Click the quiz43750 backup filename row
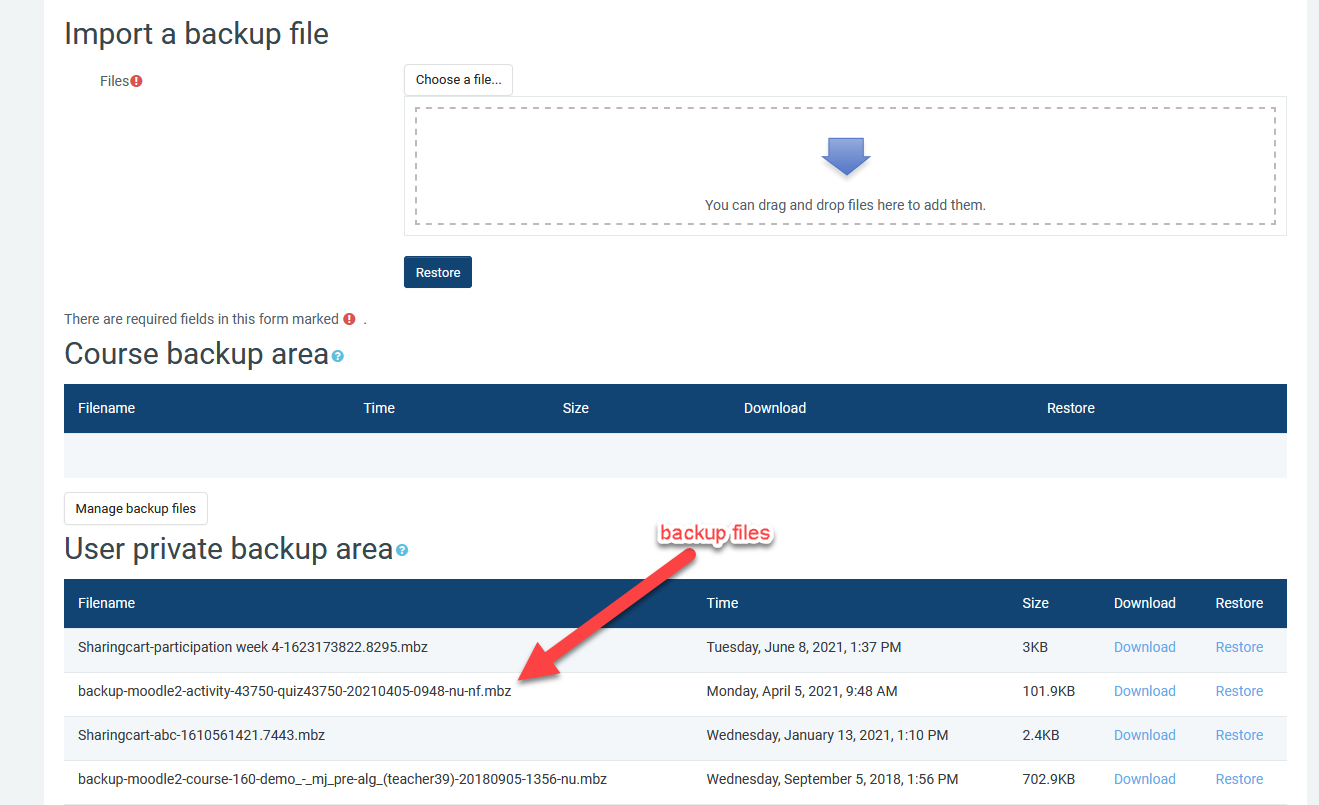Screen dimensions: 1319x805 [294, 691]
